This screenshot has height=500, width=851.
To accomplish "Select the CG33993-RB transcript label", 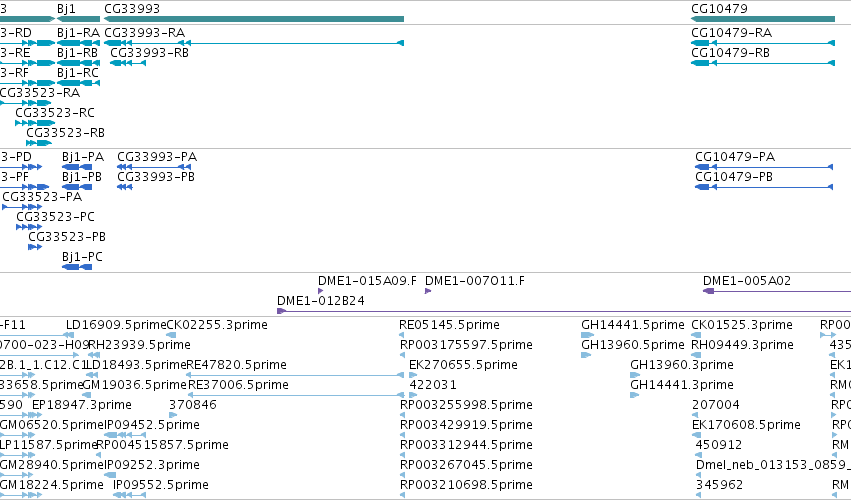I will click(149, 53).
